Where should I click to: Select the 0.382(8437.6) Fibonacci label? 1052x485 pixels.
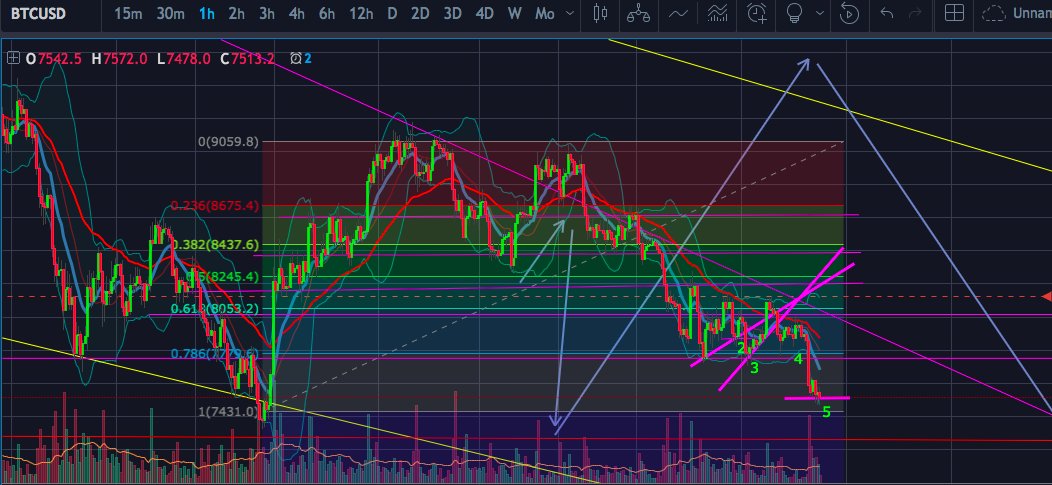pos(215,245)
